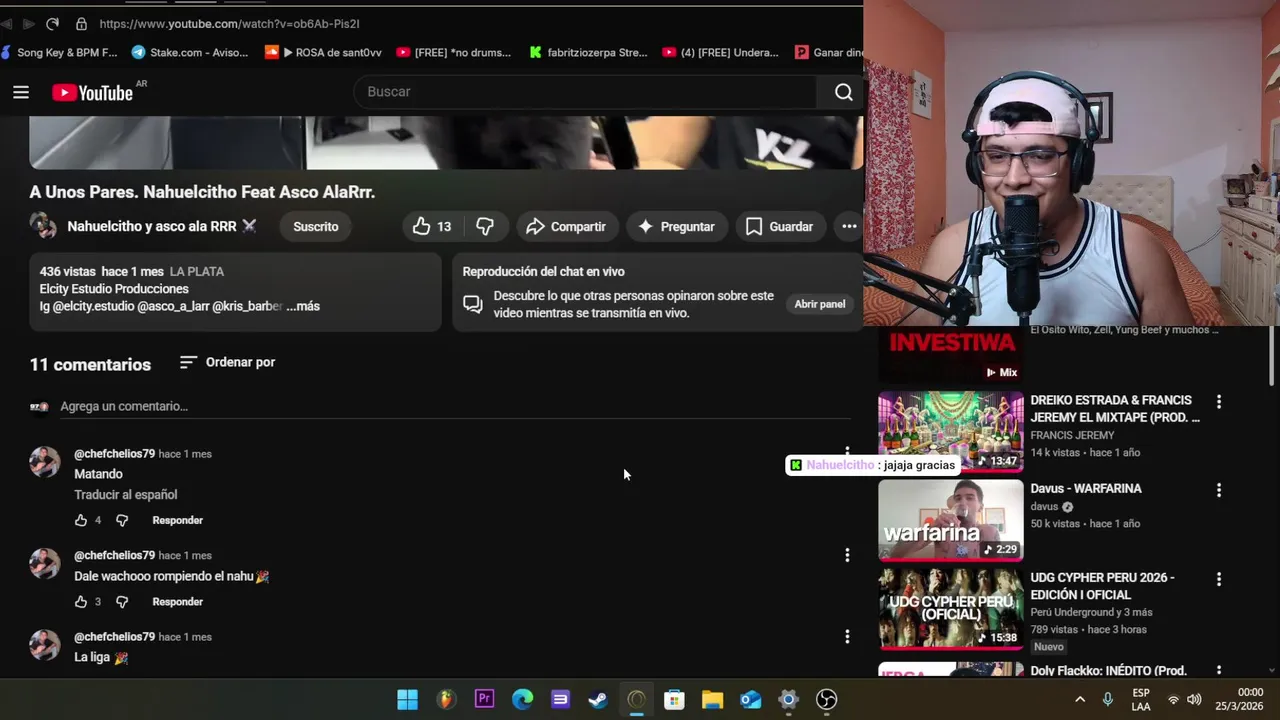Open more actions menu beside Guardar
Image resolution: width=1280 pixels, height=720 pixels.
(x=849, y=227)
